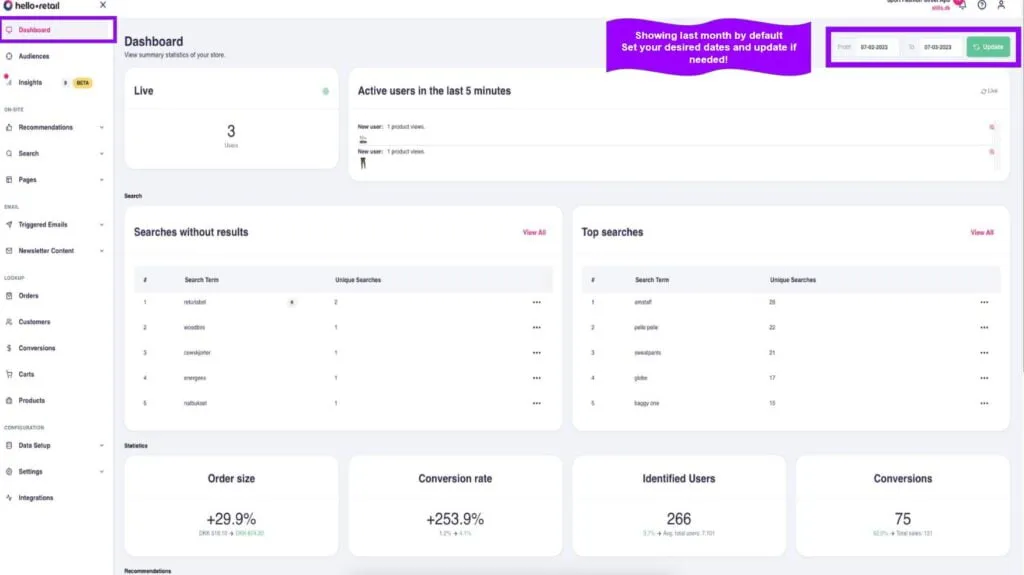Screen dimensions: 1024x575
Task: Open the three-dot menu for amstaff search
Action: tap(984, 302)
